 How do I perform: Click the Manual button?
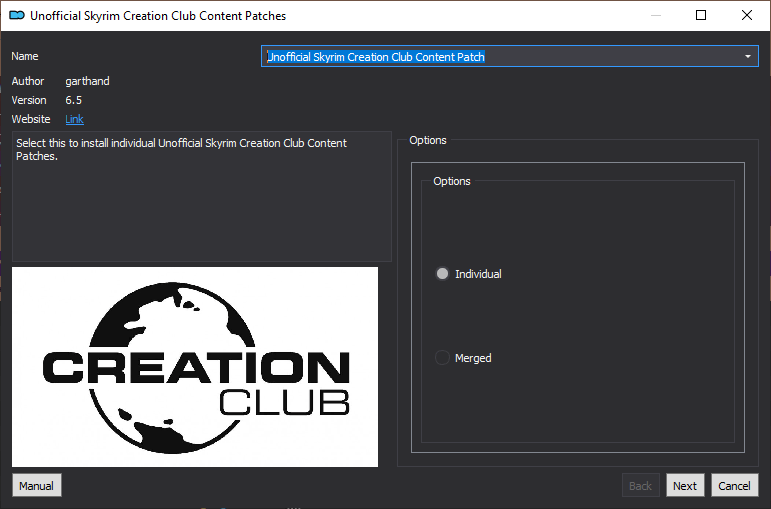pos(36,486)
